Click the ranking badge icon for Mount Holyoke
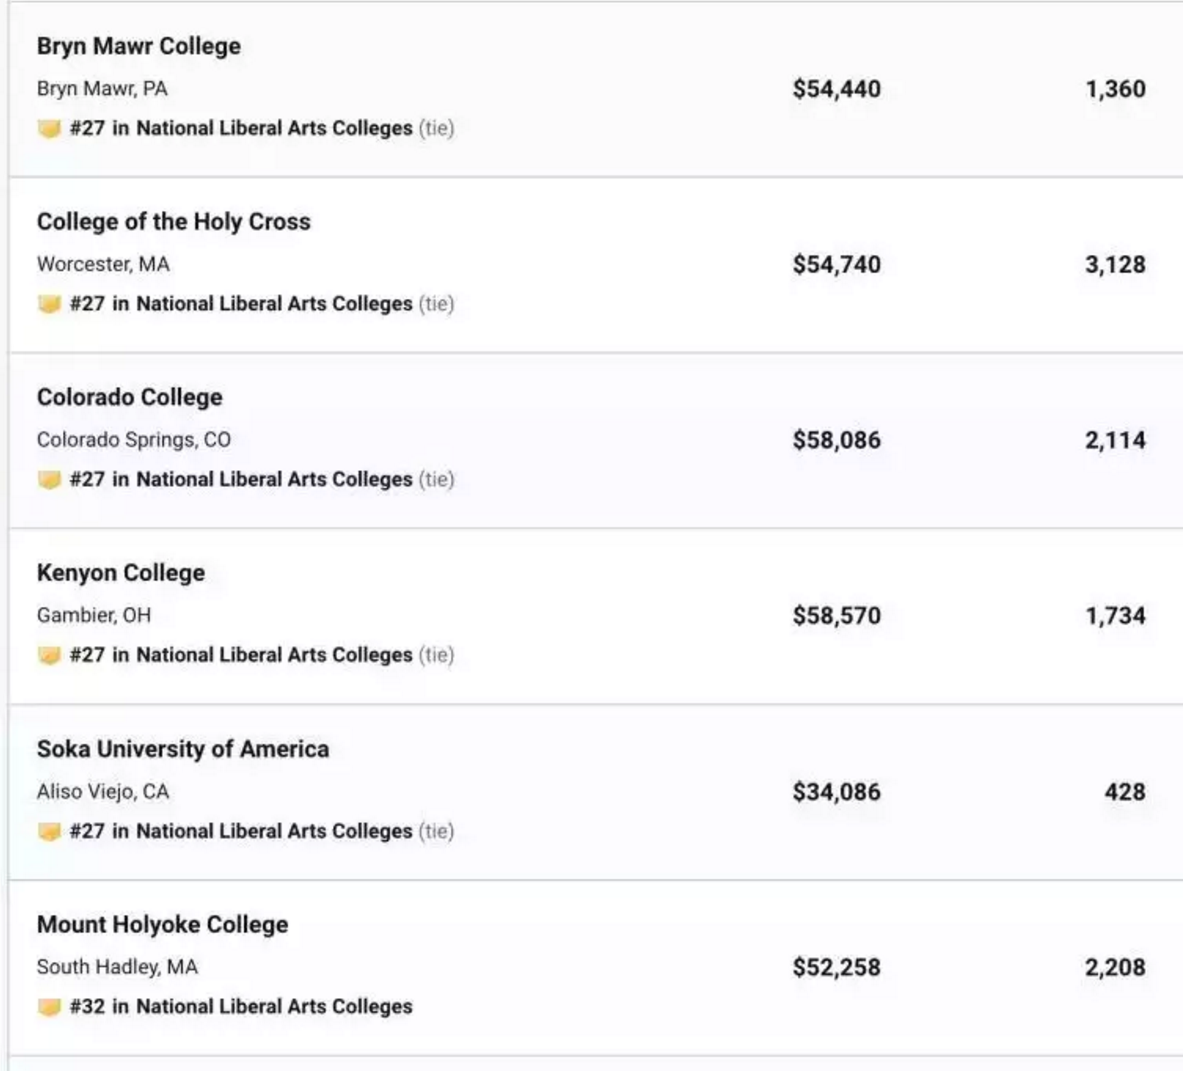The height and width of the screenshot is (1071, 1204). [x=49, y=1007]
